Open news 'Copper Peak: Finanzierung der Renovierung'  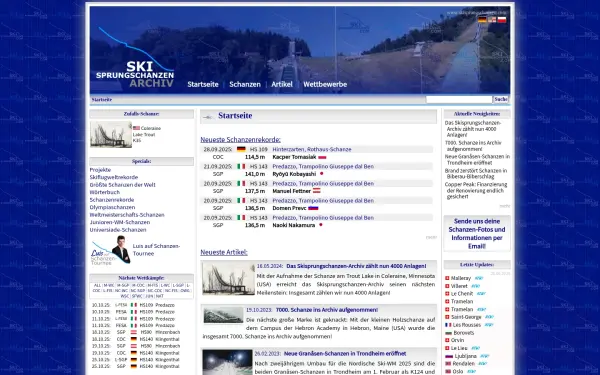point(477,190)
